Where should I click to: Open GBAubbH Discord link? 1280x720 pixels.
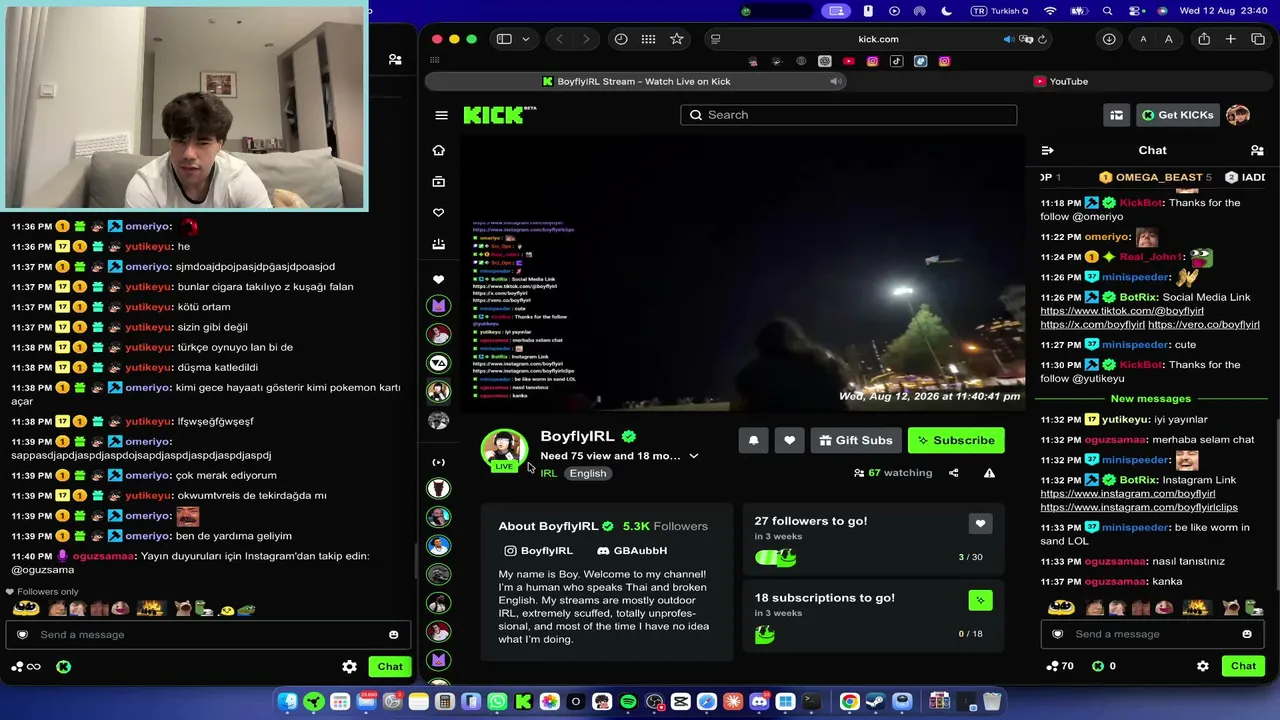[632, 551]
